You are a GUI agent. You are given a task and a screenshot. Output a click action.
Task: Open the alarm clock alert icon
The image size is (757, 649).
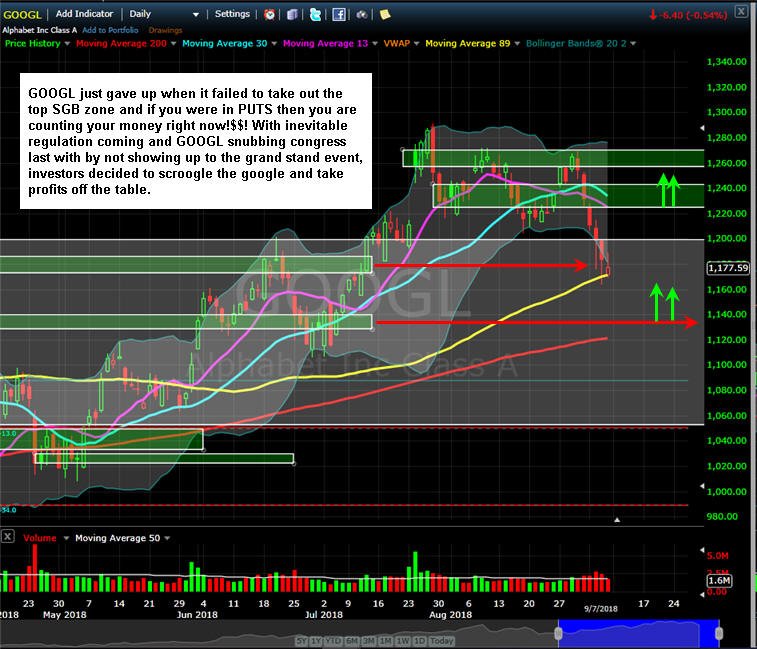(269, 14)
